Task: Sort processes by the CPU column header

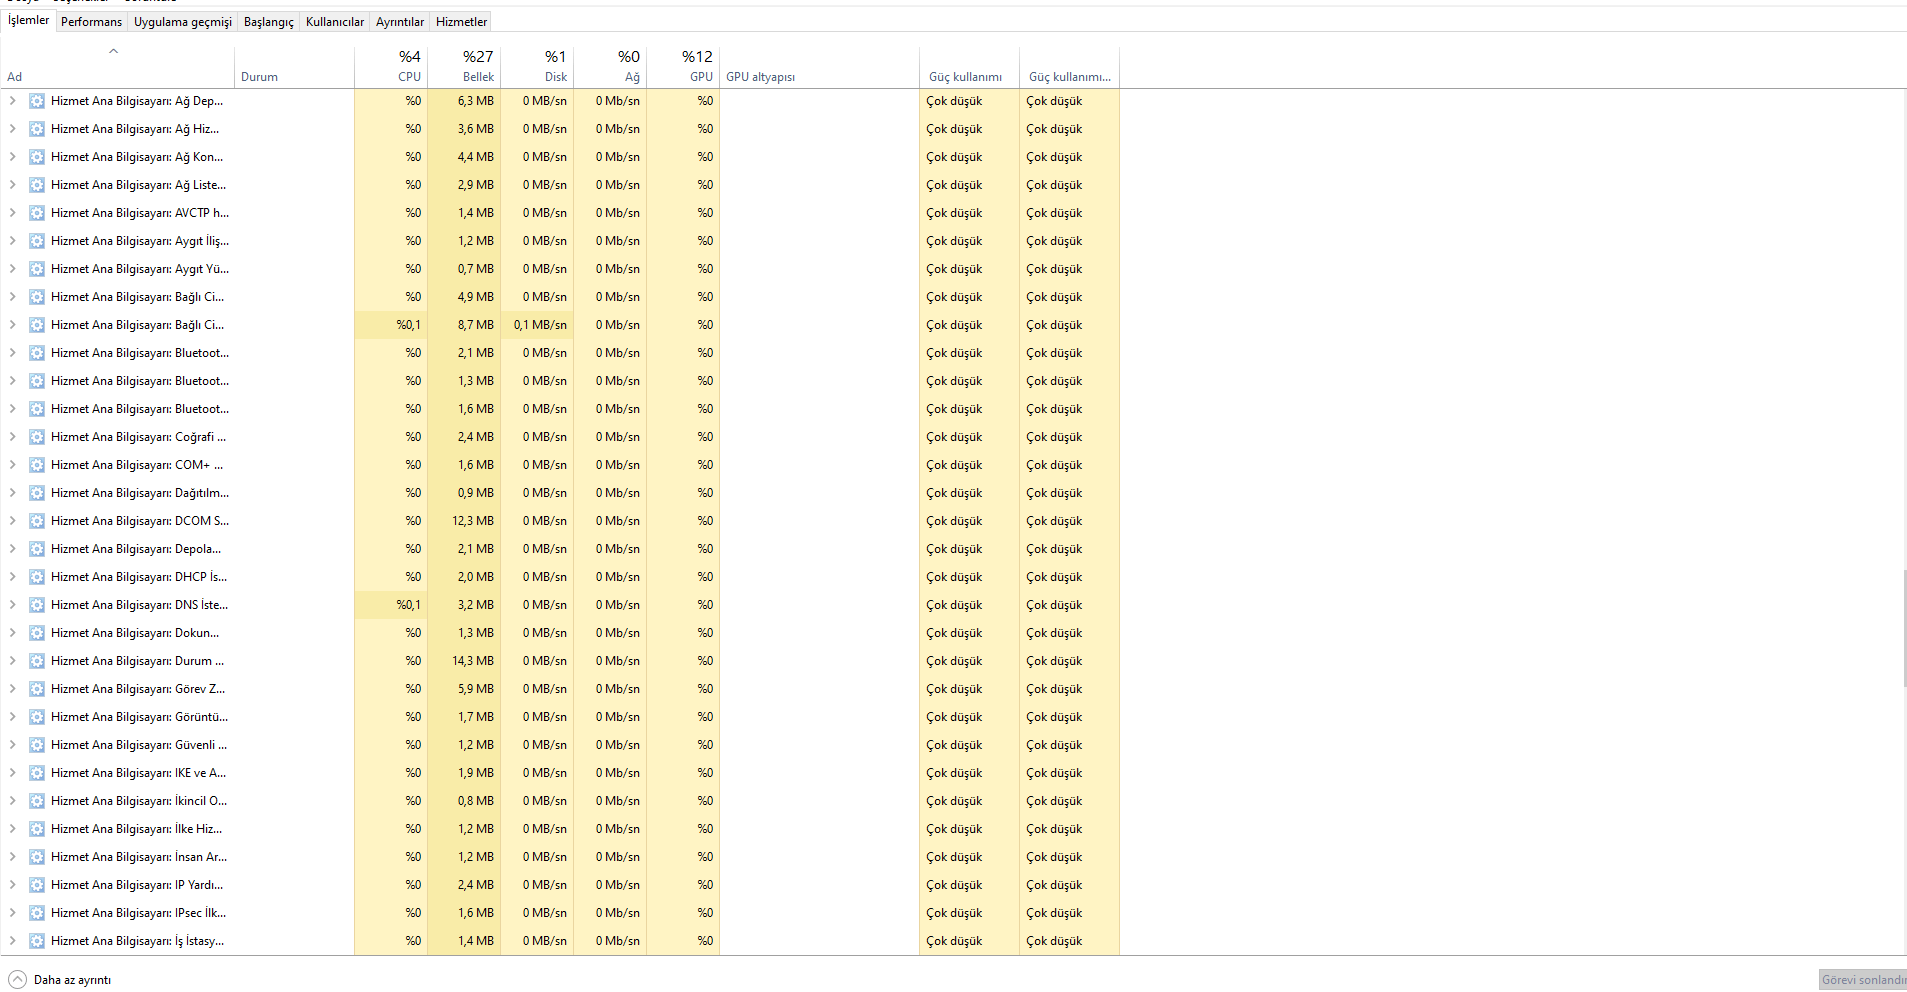Action: [x=391, y=67]
